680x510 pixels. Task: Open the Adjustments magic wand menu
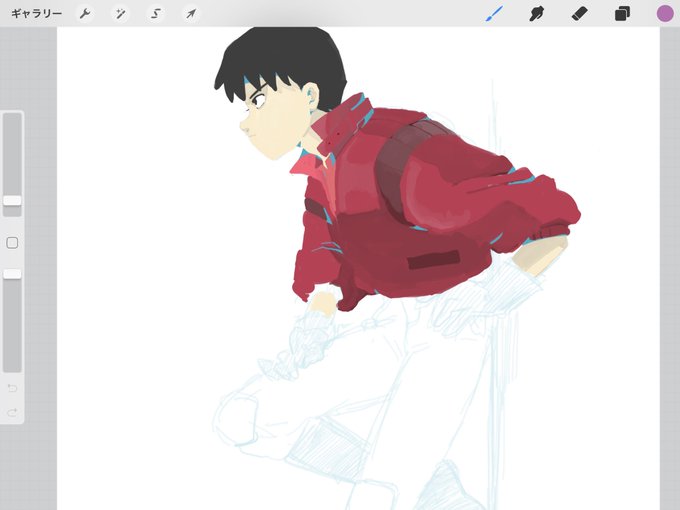(x=120, y=14)
